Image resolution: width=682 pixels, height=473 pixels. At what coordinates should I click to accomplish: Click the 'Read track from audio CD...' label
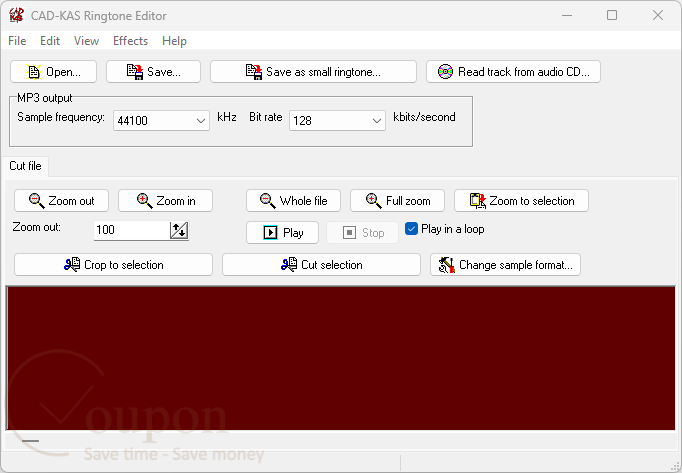524,72
